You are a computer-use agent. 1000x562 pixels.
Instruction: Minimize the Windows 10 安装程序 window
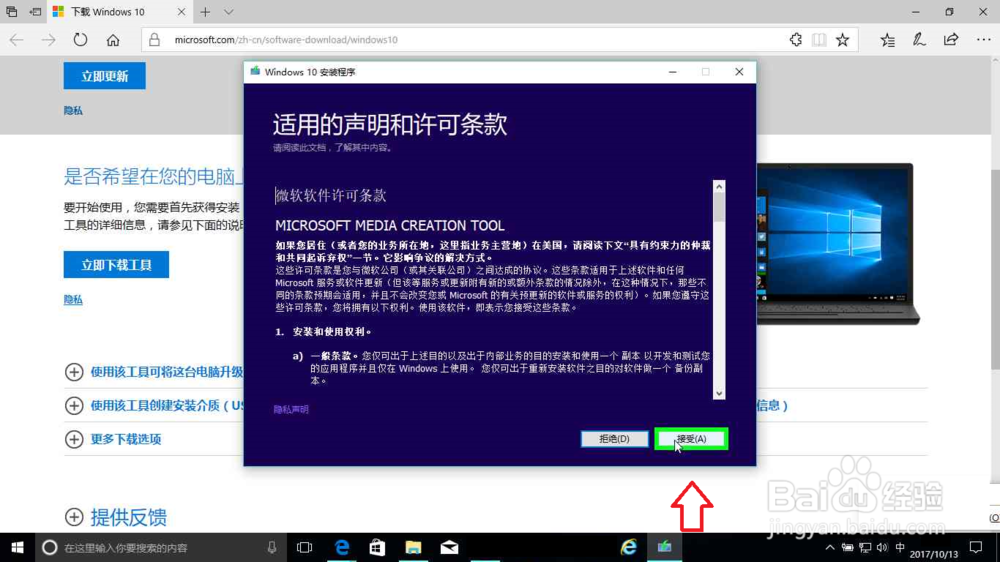point(672,72)
